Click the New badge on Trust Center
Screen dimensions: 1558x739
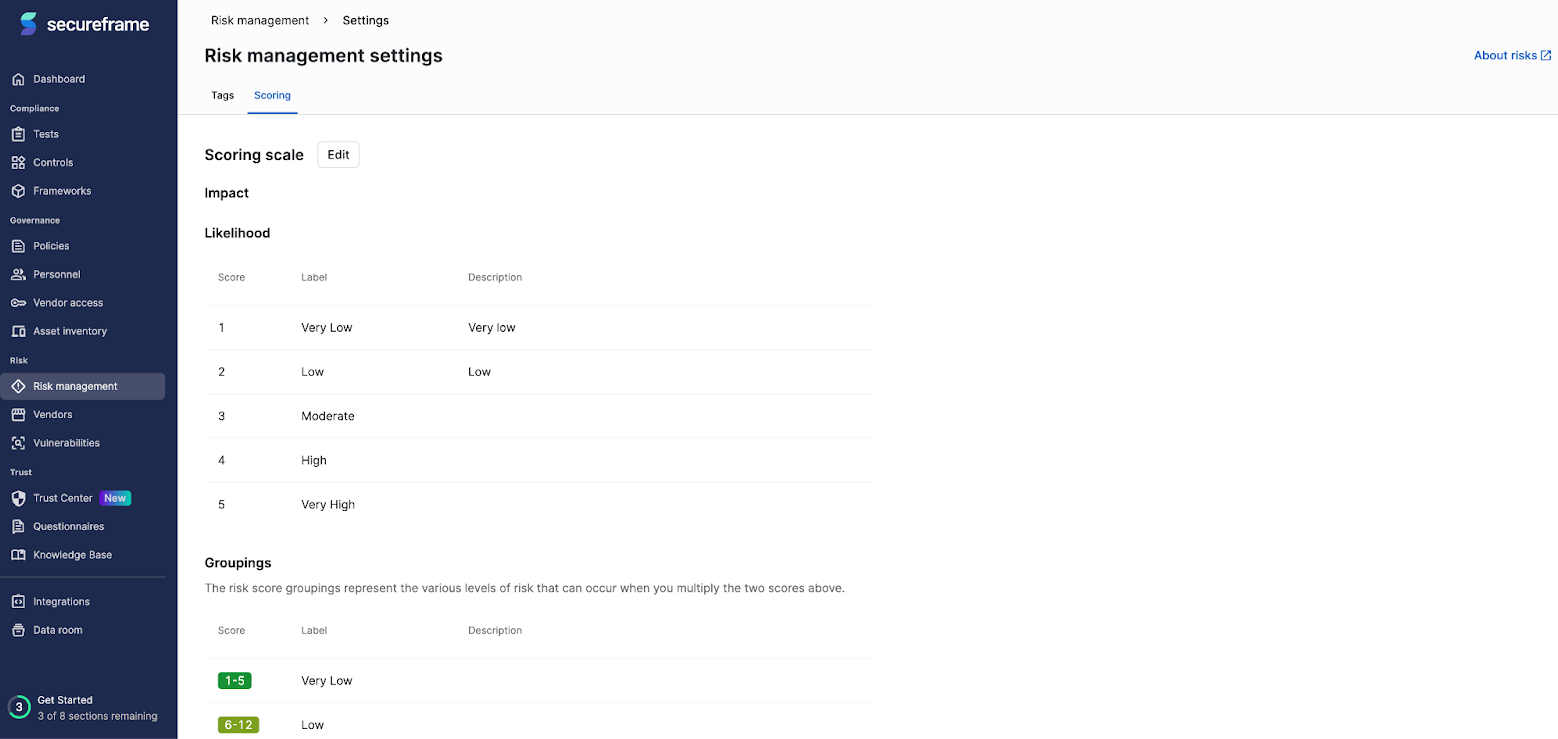(115, 498)
